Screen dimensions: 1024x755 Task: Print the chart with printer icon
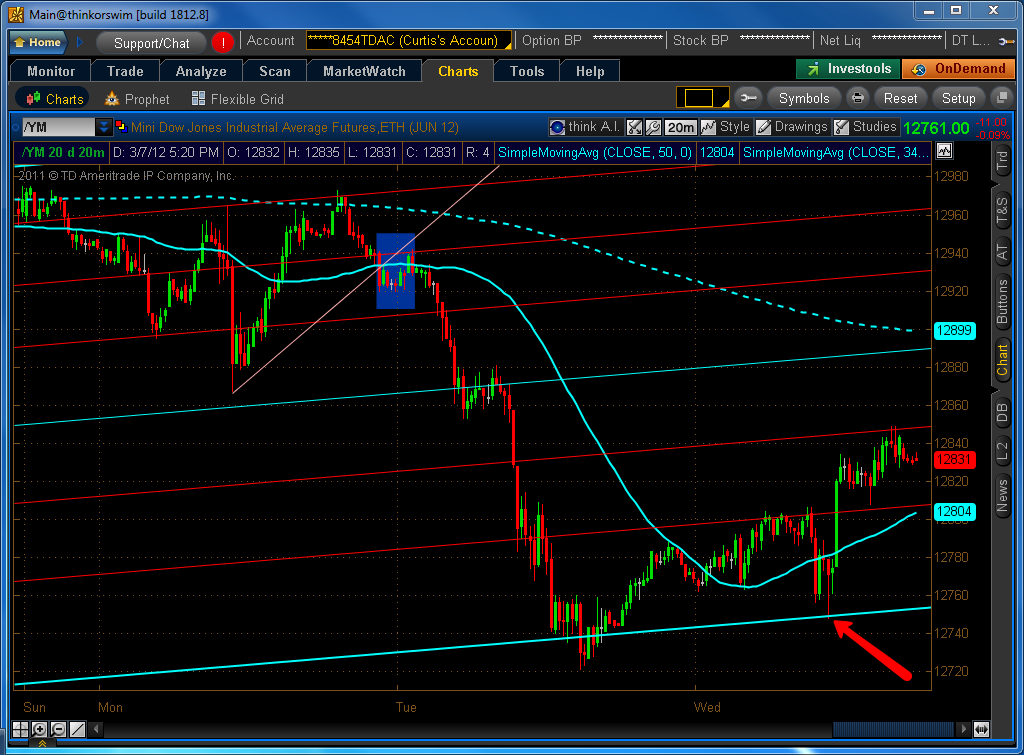coord(857,98)
